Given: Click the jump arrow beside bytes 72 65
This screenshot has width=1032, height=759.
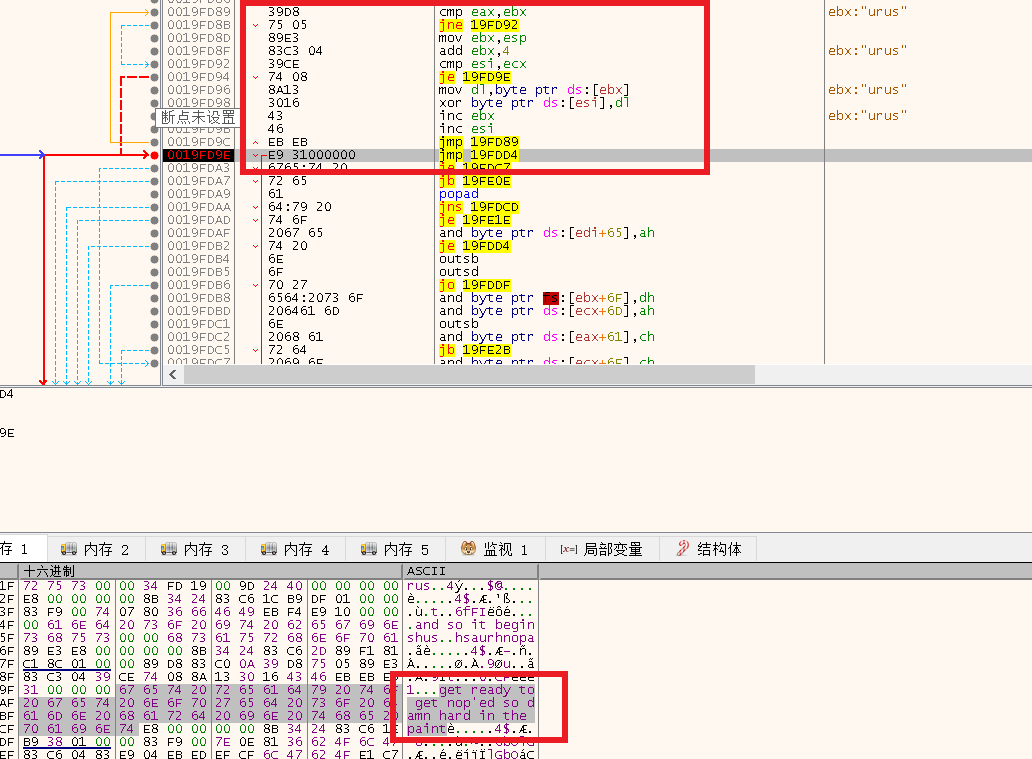Looking at the screenshot, I should point(255,181).
